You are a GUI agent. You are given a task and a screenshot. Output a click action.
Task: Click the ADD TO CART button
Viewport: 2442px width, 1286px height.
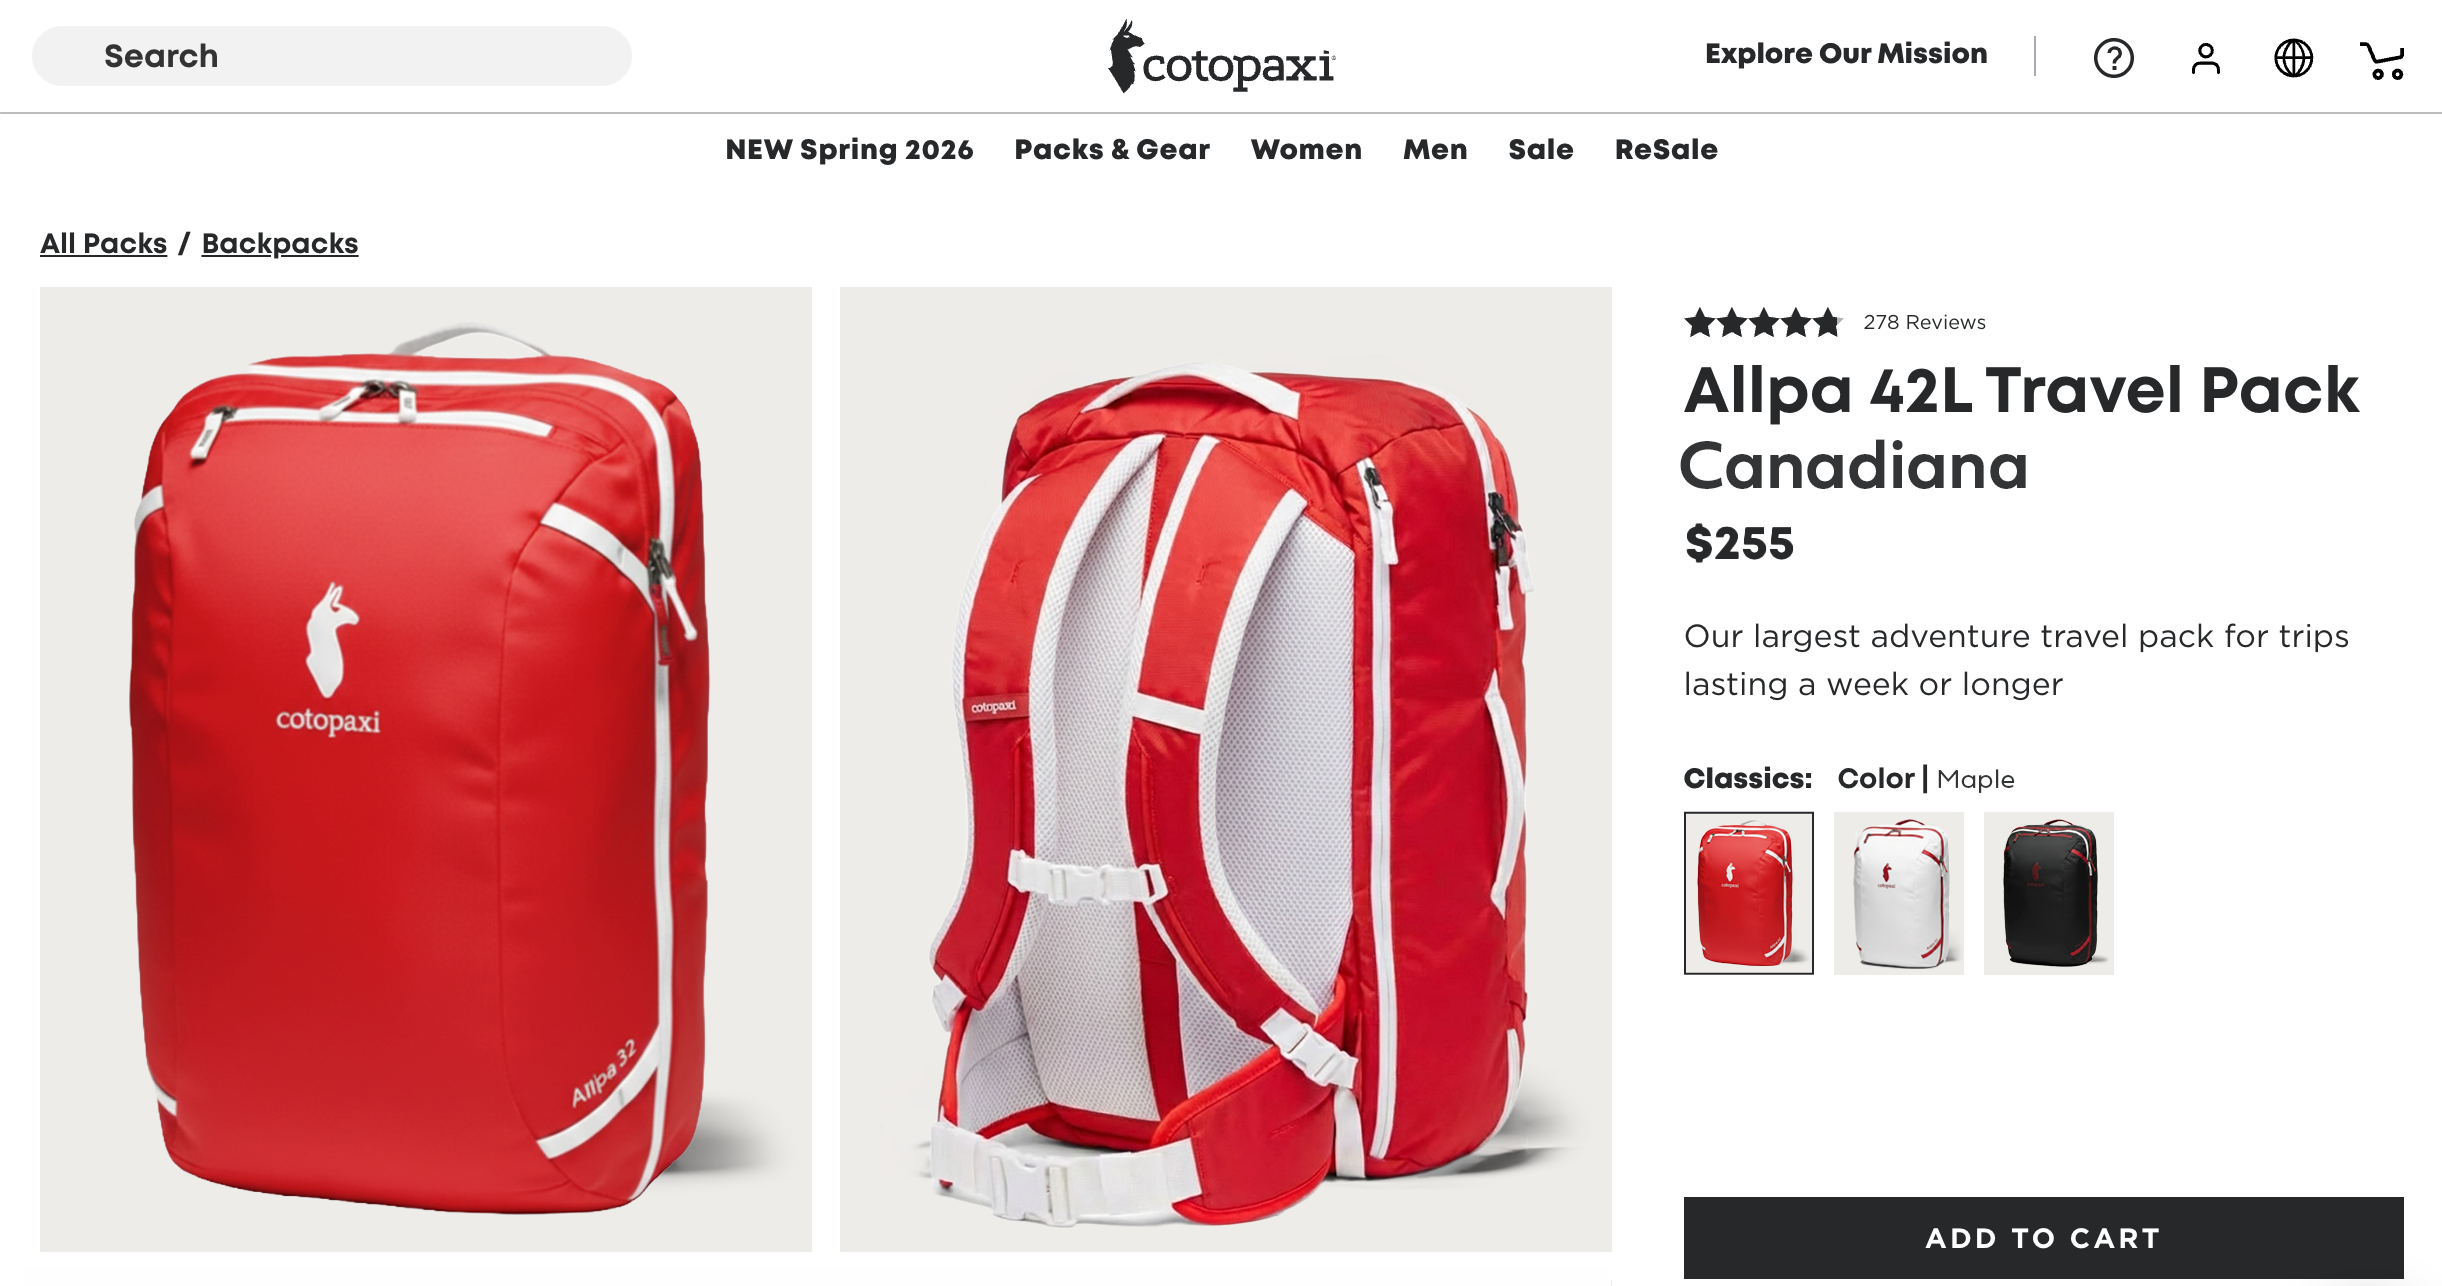click(x=2043, y=1238)
